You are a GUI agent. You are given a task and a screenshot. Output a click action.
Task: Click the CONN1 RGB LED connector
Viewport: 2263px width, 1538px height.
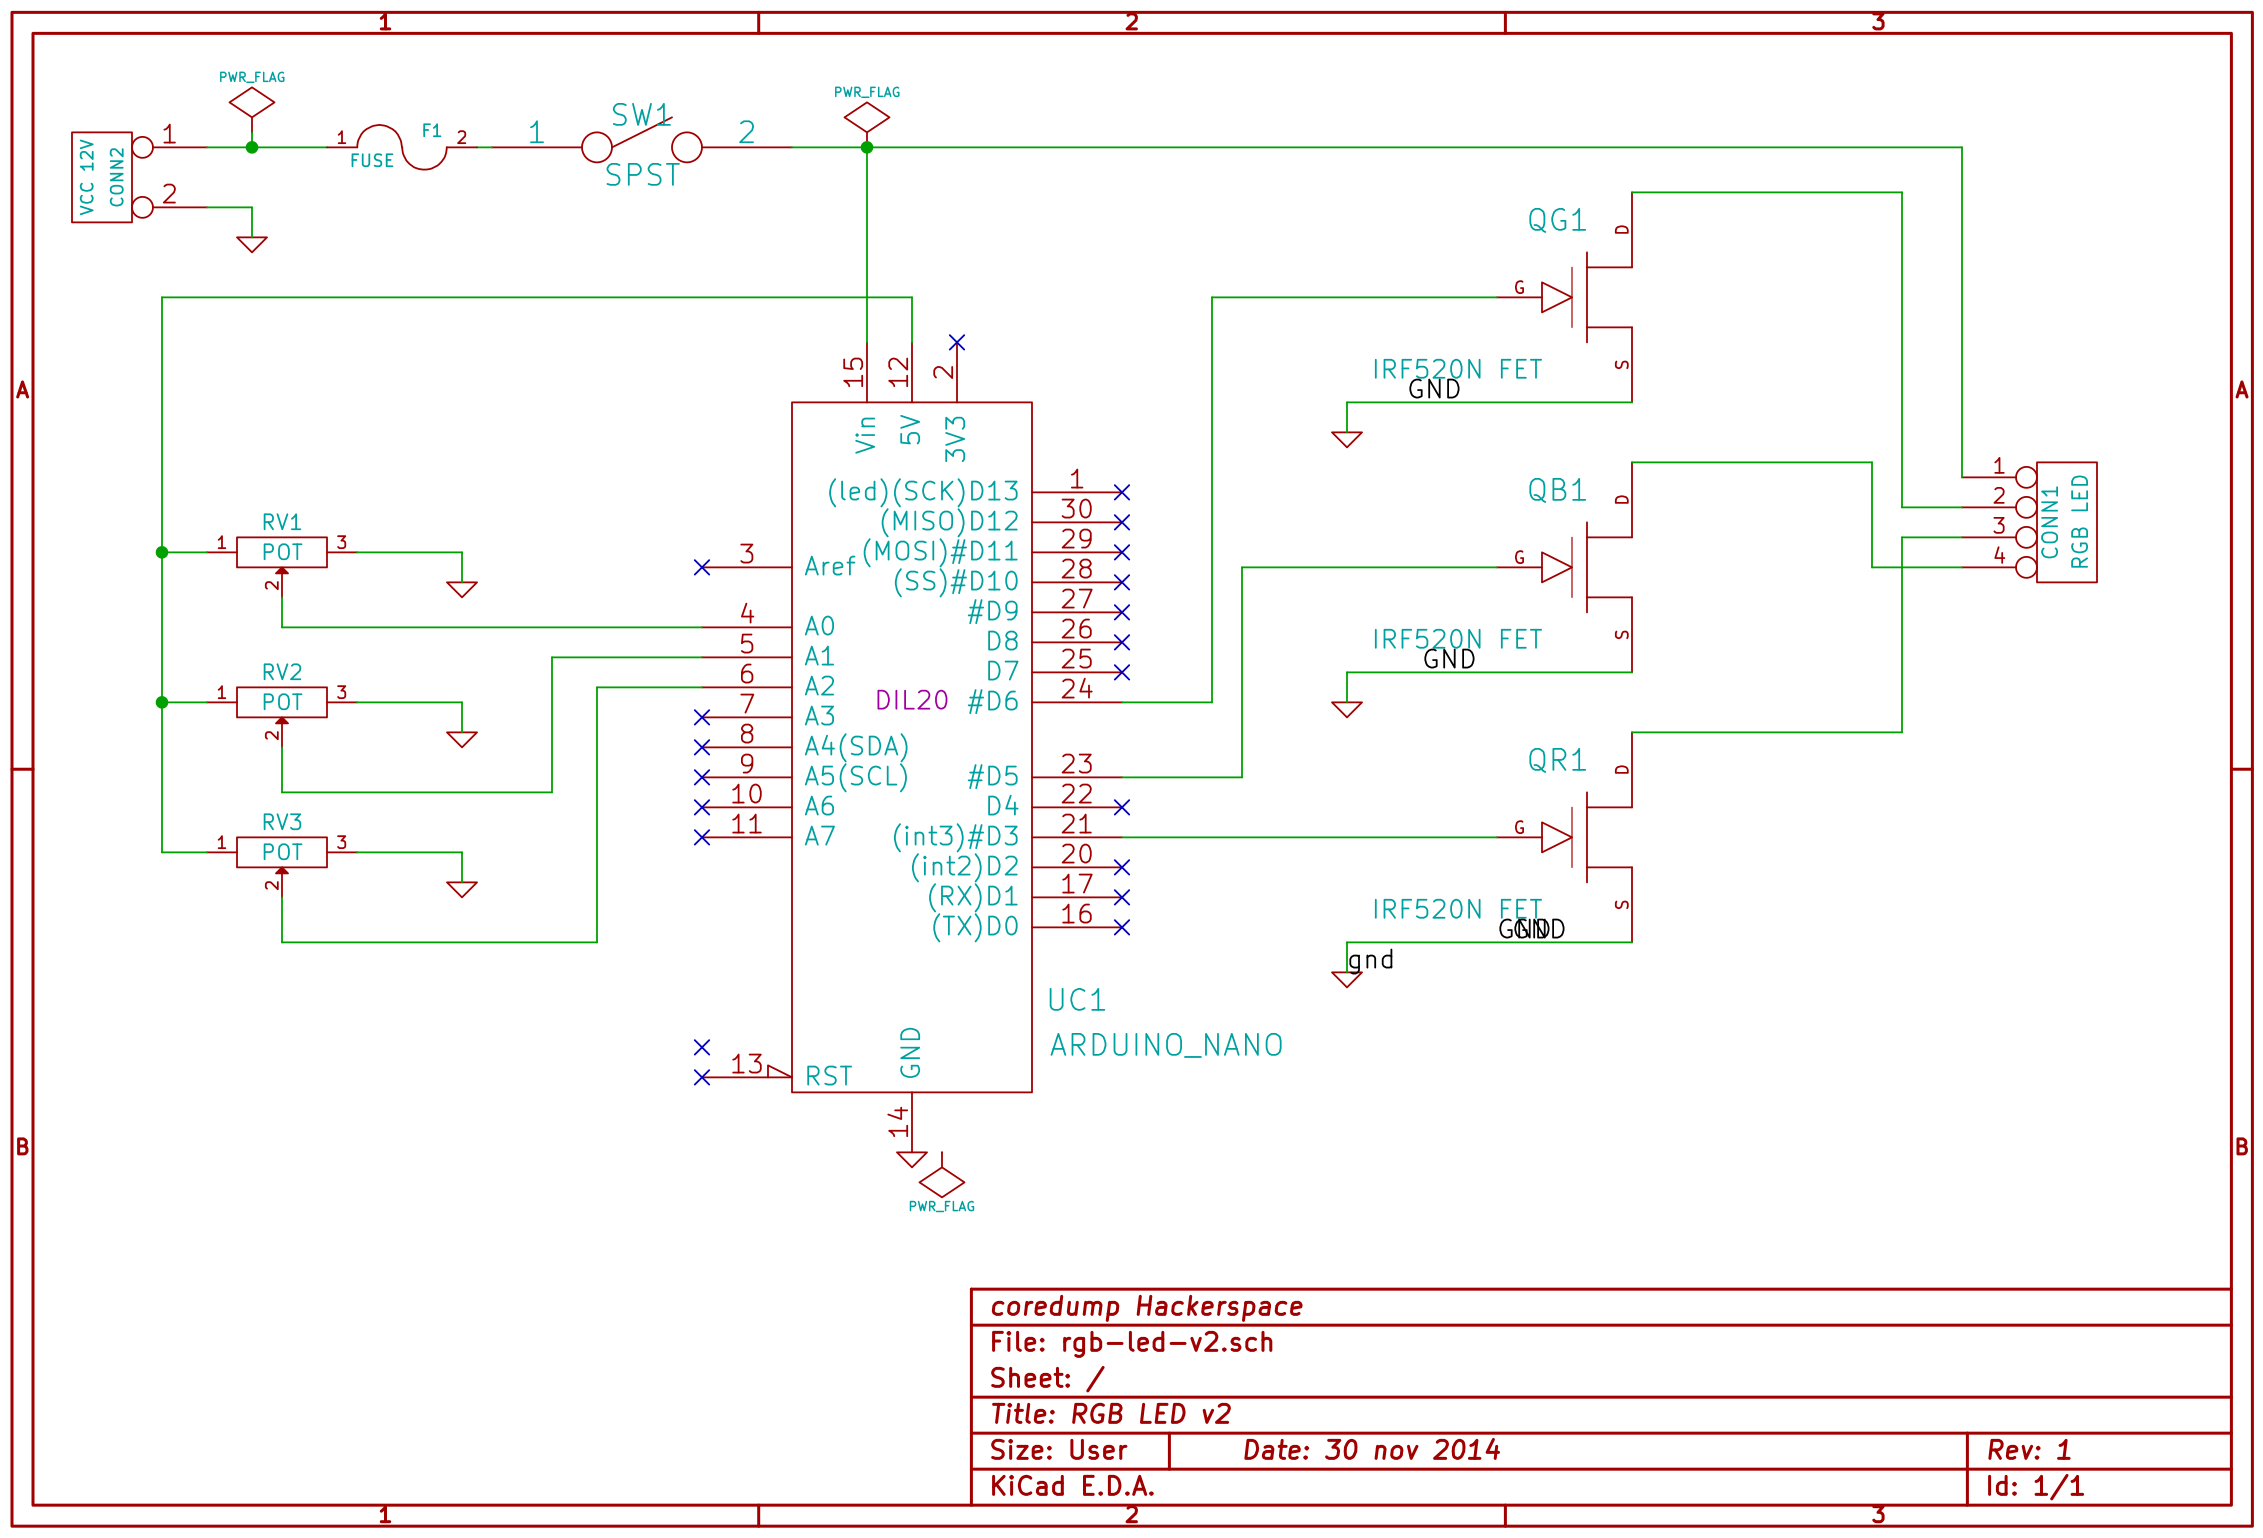click(x=2065, y=522)
